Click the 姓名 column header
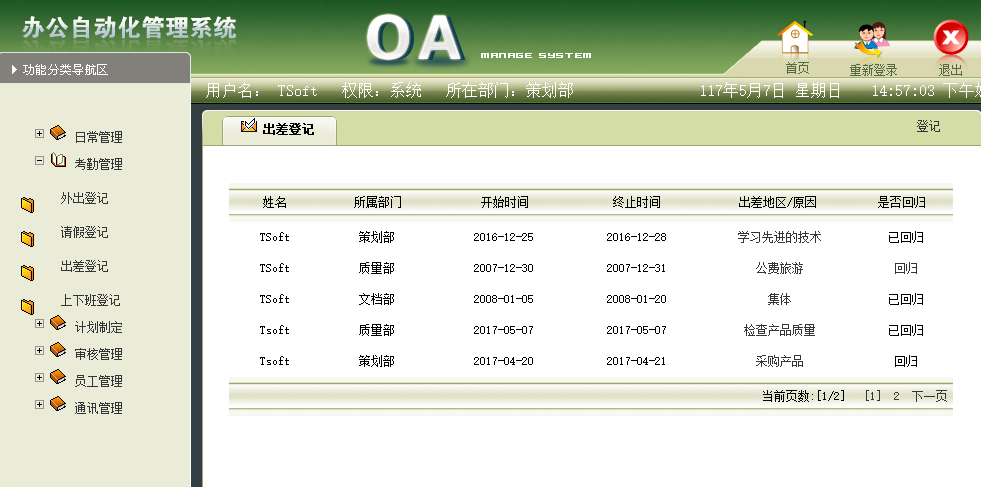The height and width of the screenshot is (487, 981). pyautogui.click(x=275, y=202)
